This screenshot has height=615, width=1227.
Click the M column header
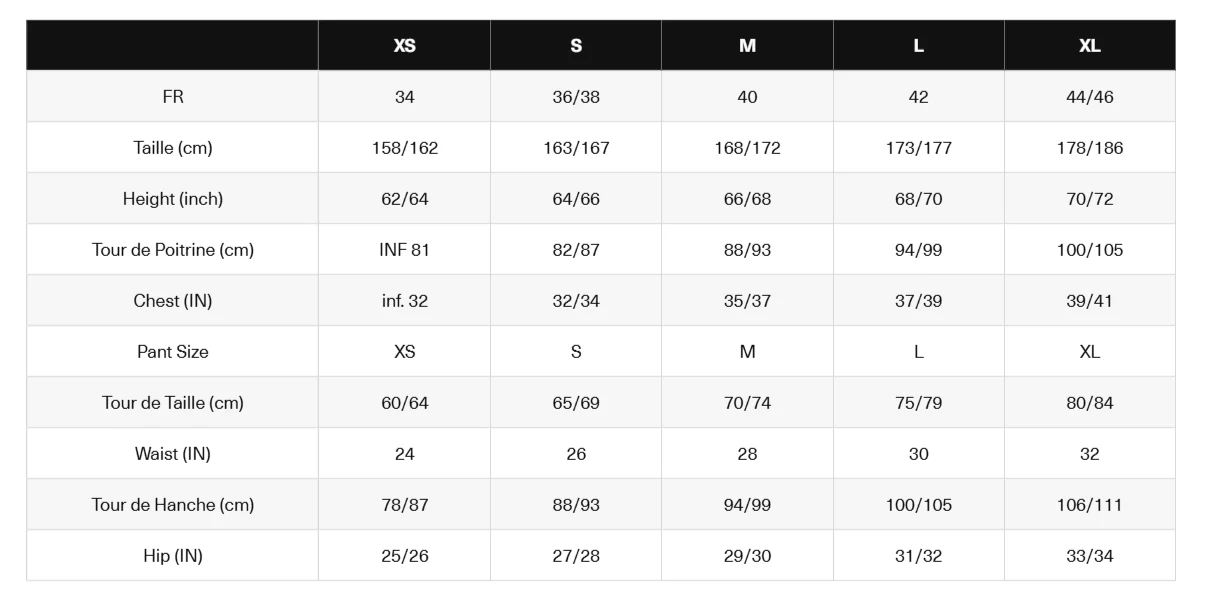[x=747, y=46]
